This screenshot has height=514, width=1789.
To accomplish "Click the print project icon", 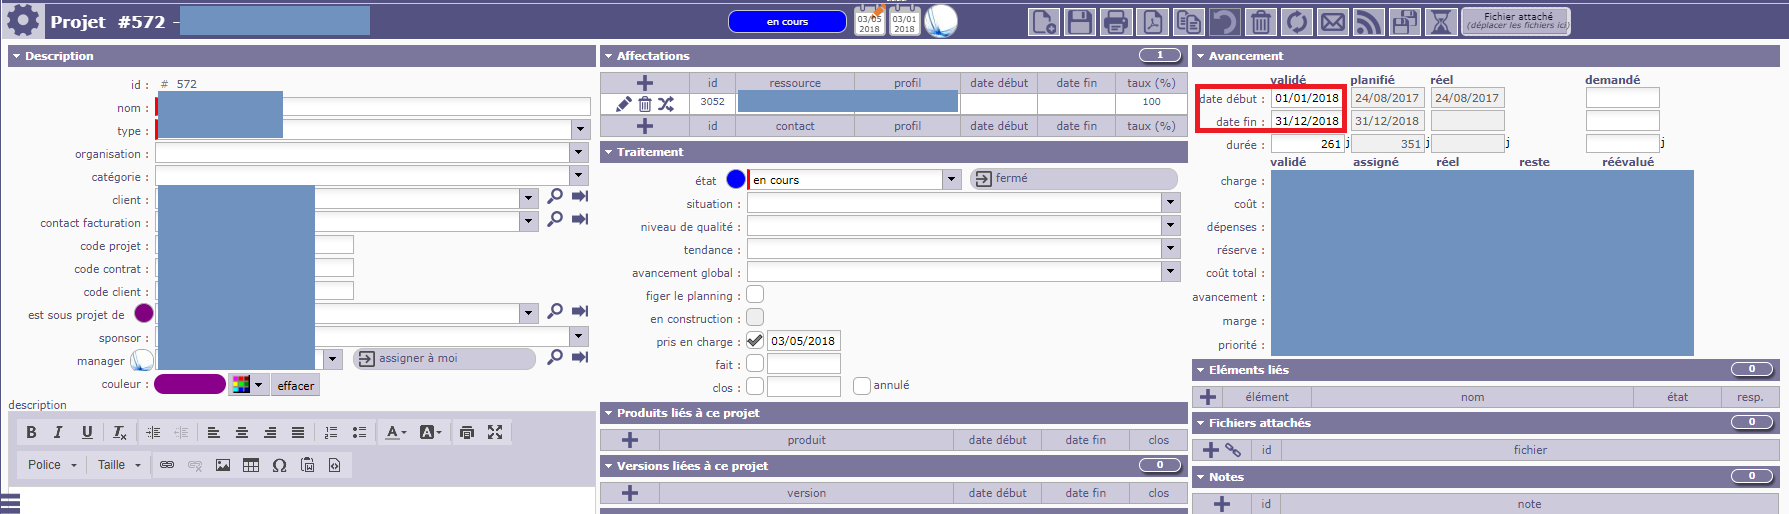I will [x=1116, y=22].
